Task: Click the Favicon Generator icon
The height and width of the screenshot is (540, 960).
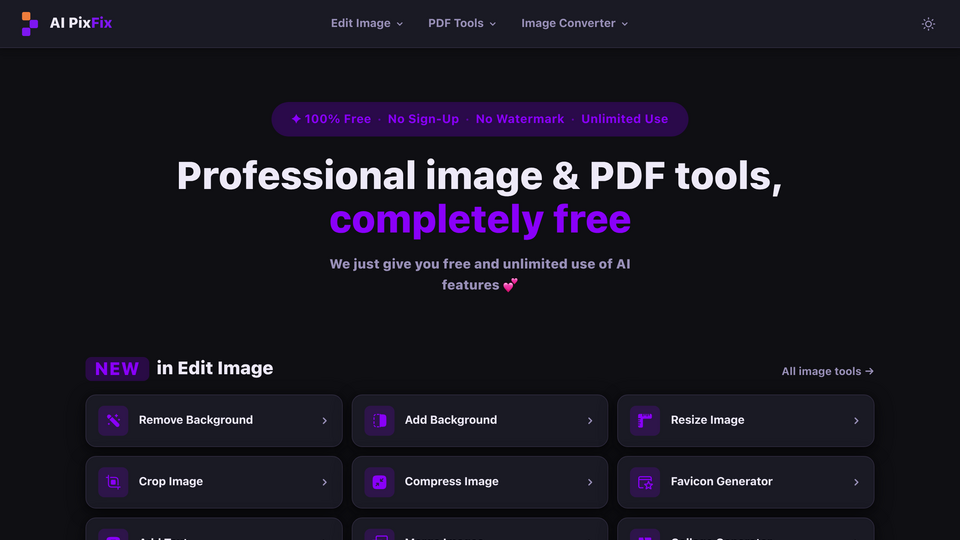Action: (x=645, y=482)
